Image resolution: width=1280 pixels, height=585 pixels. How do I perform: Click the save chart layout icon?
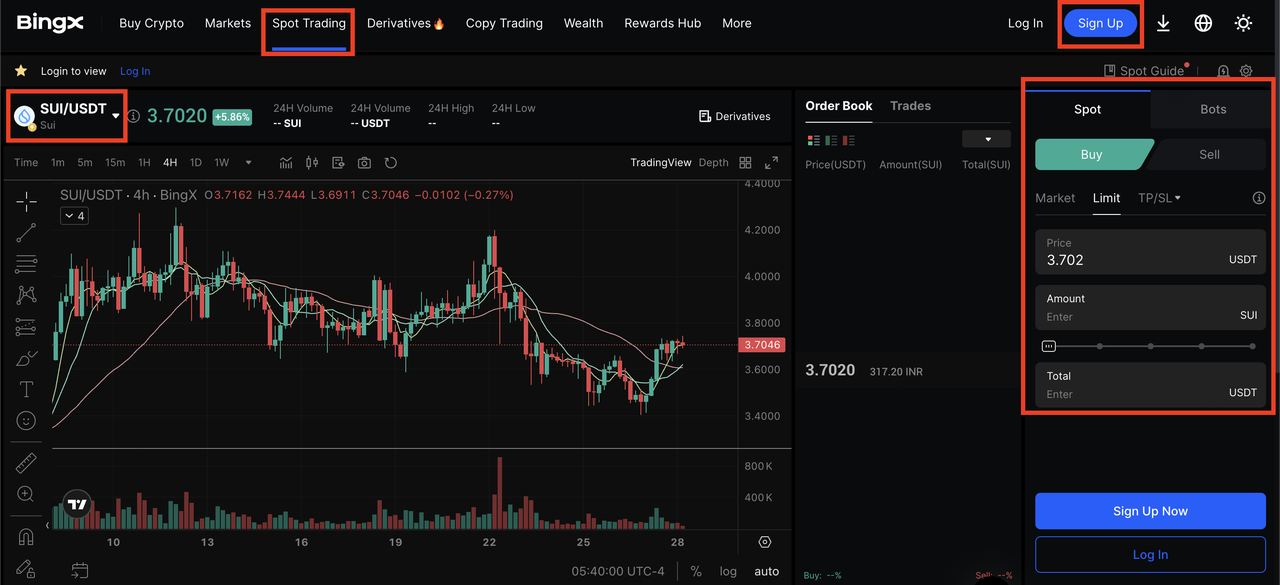click(338, 163)
